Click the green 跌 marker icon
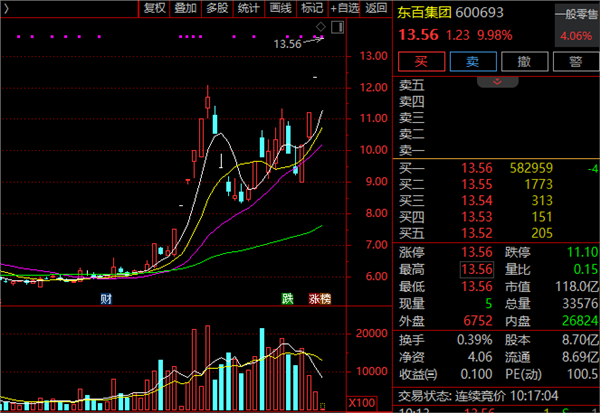The image size is (600, 413). click(x=288, y=299)
